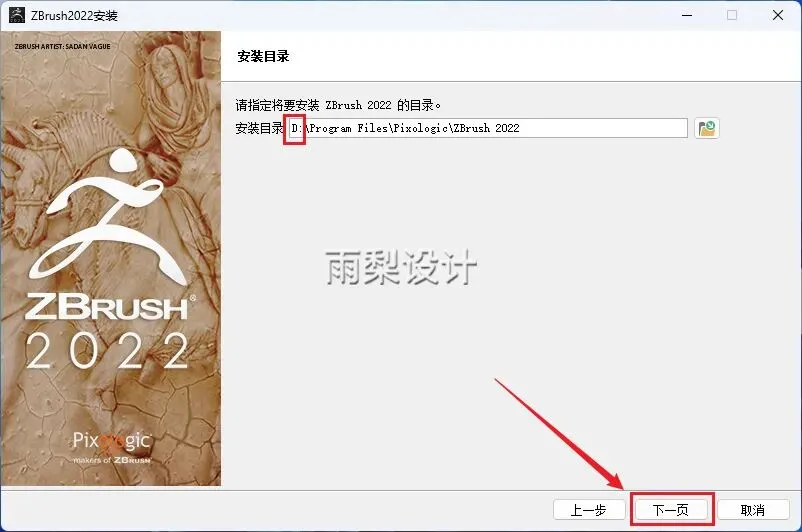The width and height of the screenshot is (802, 532).
Task: Click the ZBrush 2022 artwork banner image
Action: tap(111, 258)
